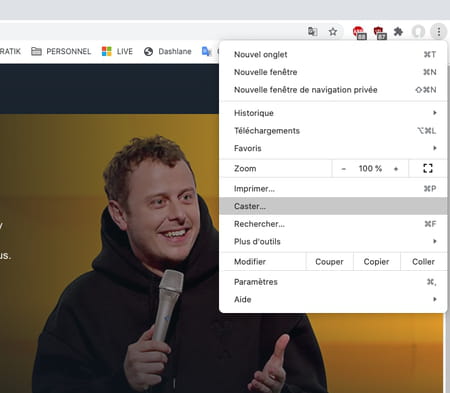The height and width of the screenshot is (393, 450).
Task: Open the Google Translate bookmark icon
Action: tap(207, 51)
